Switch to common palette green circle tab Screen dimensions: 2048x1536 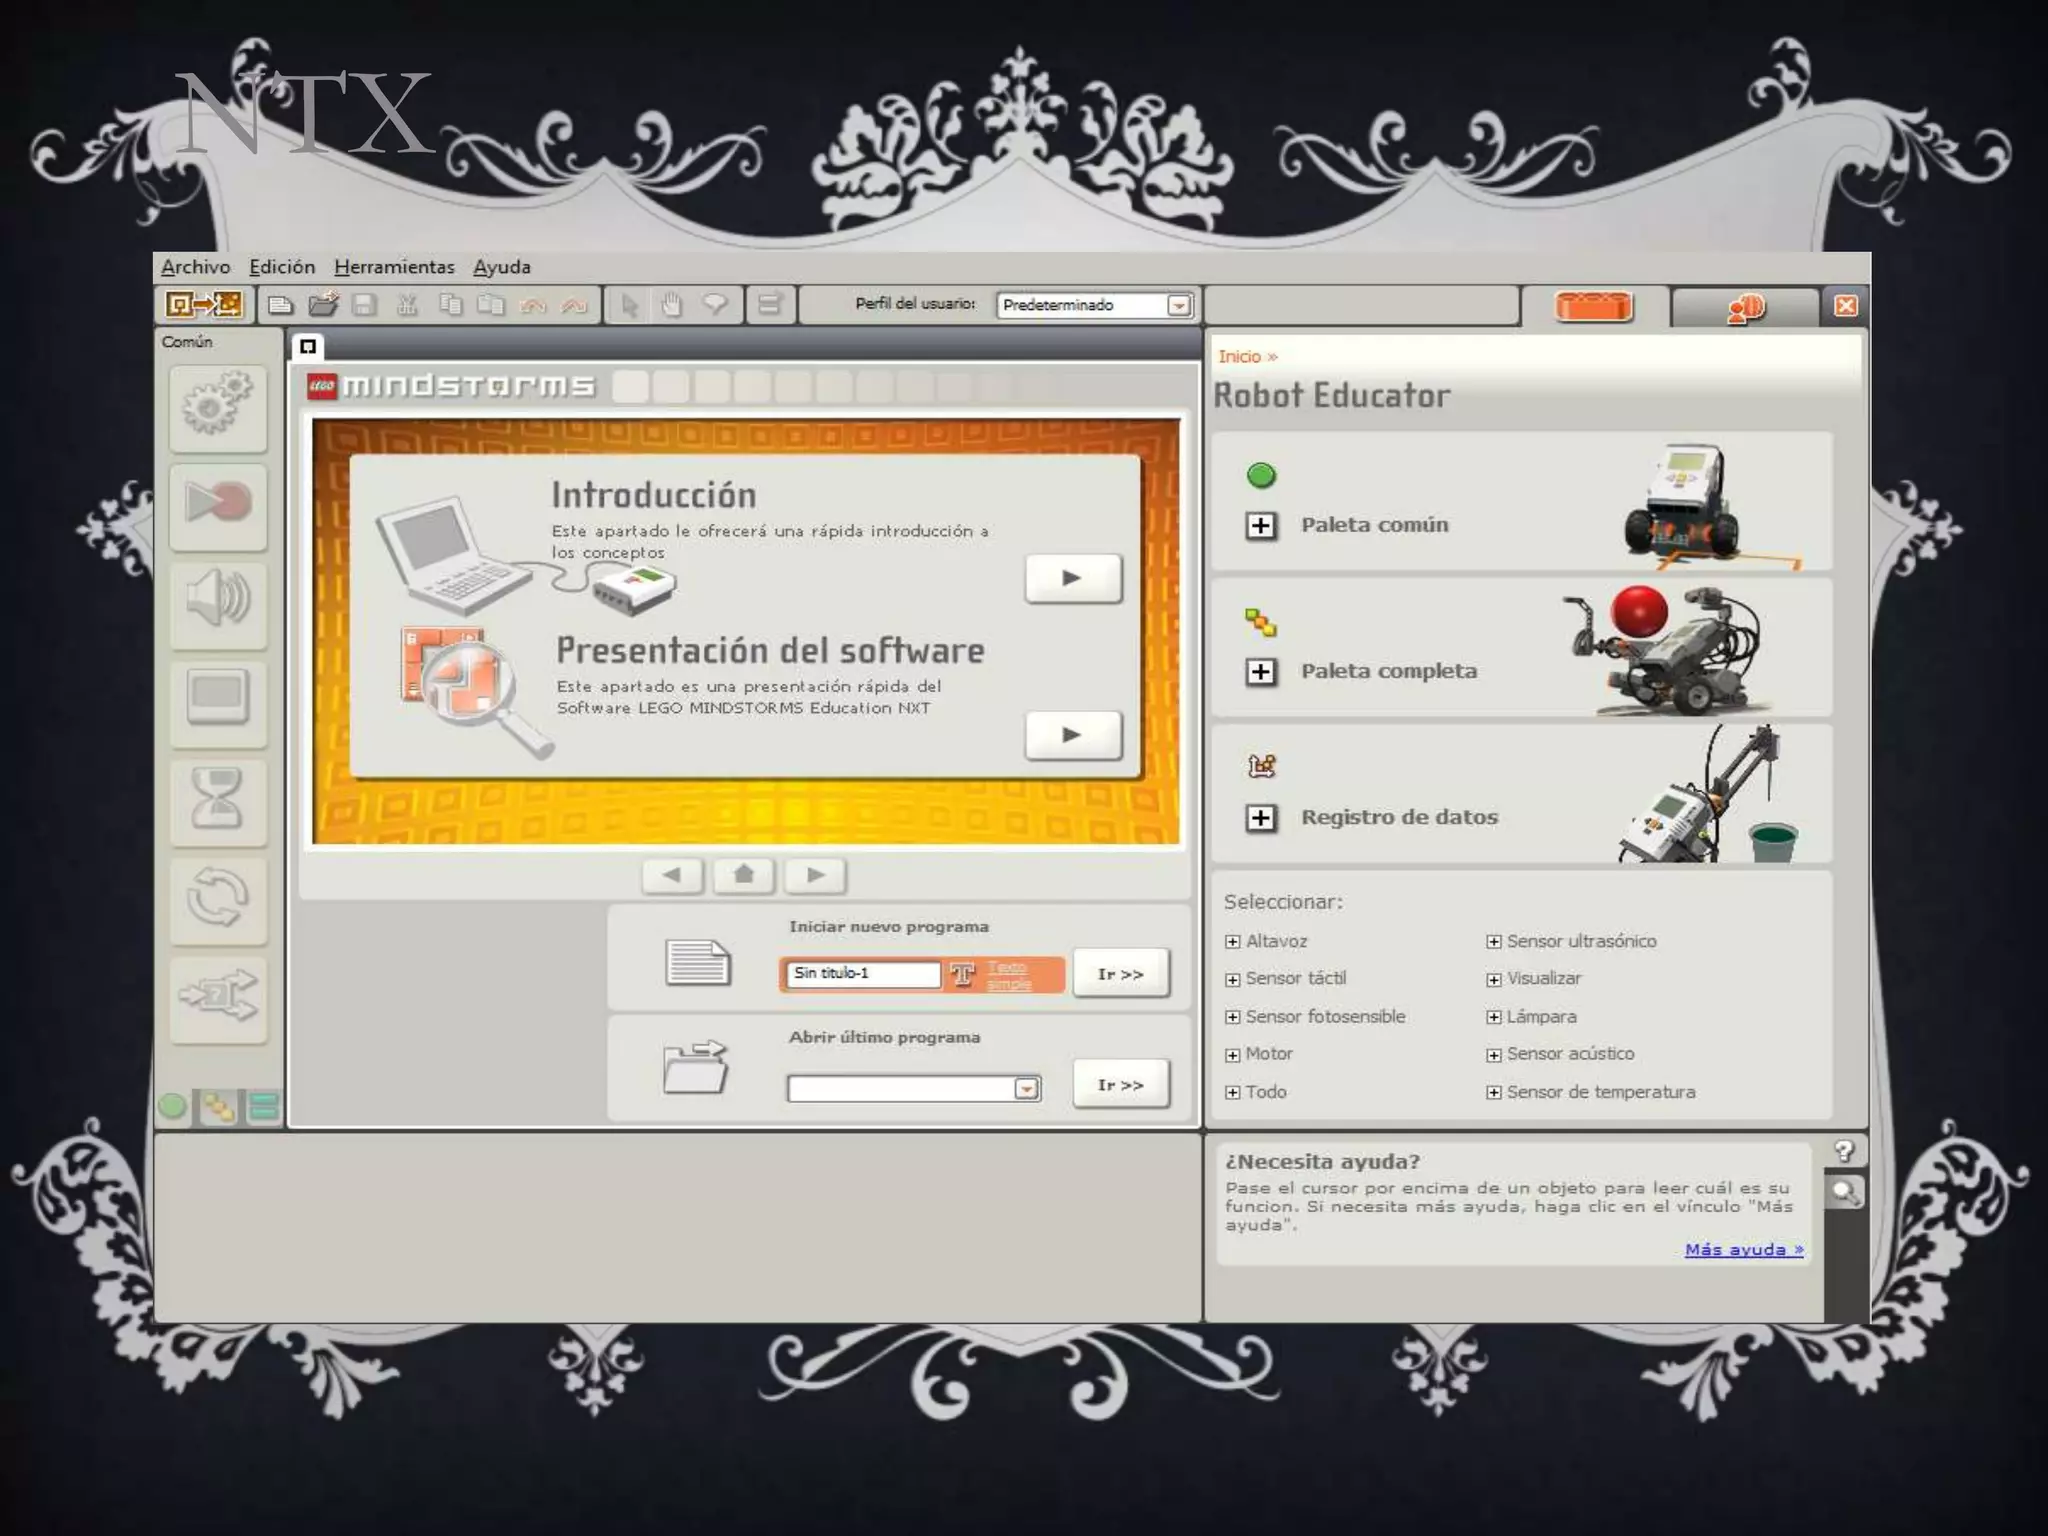point(172,1106)
